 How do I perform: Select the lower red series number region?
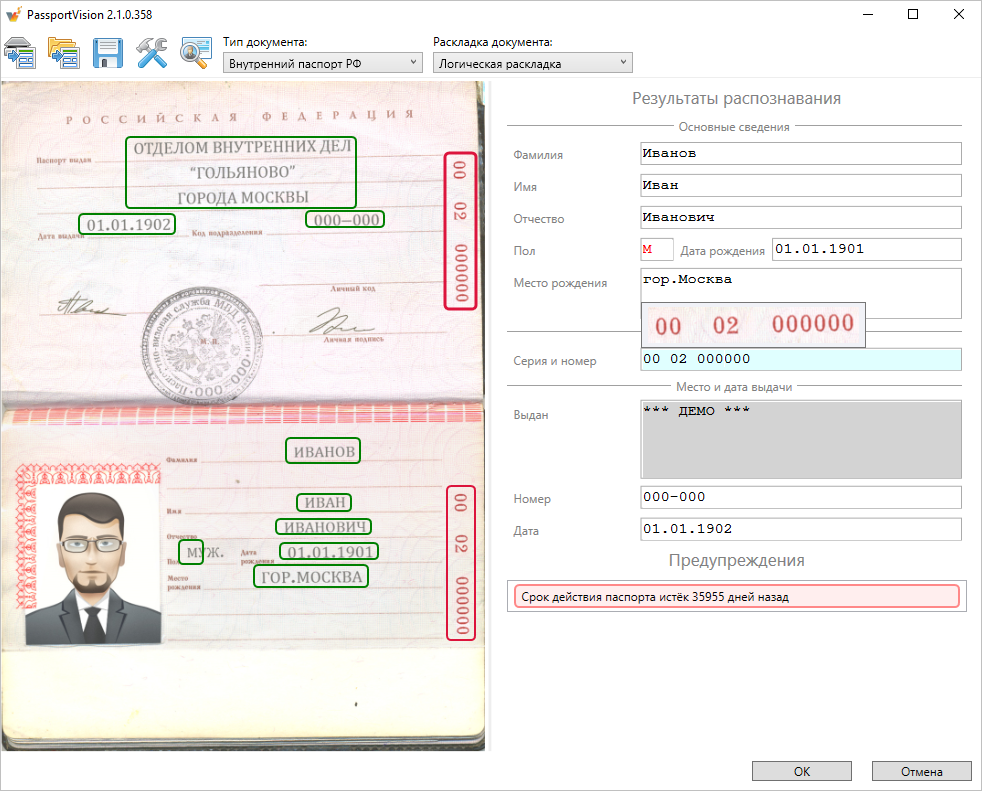[461, 563]
